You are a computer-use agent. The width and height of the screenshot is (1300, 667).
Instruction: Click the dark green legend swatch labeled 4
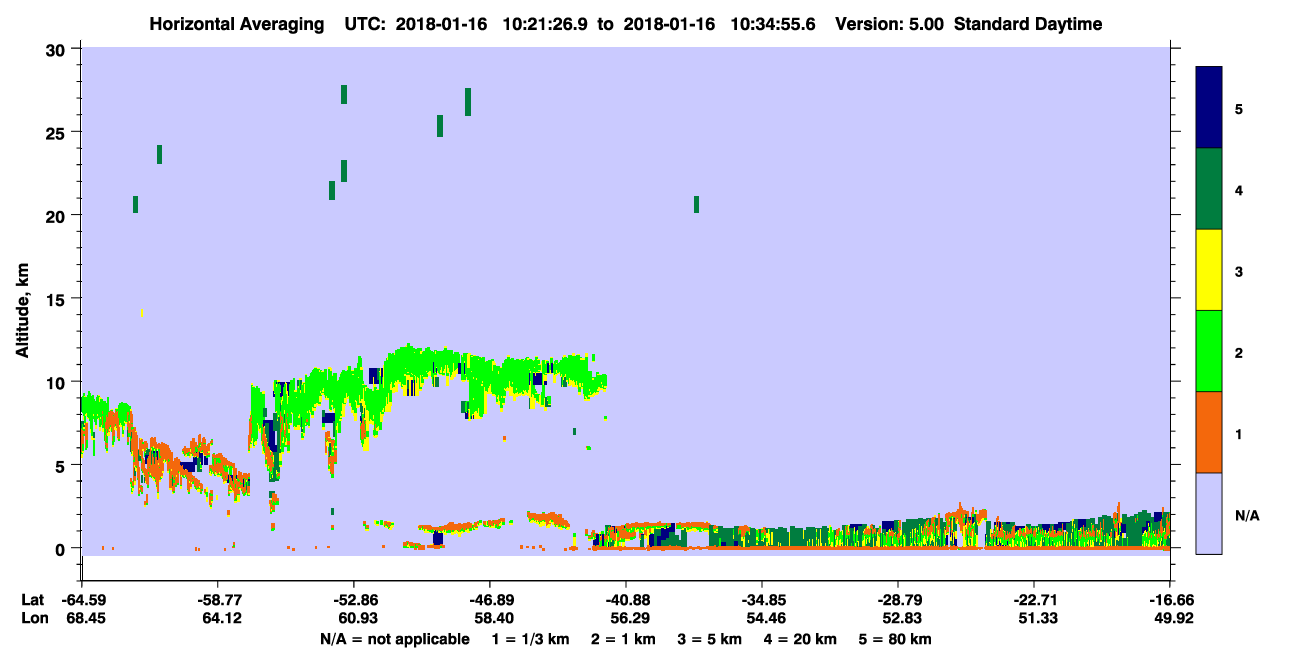(1209, 189)
